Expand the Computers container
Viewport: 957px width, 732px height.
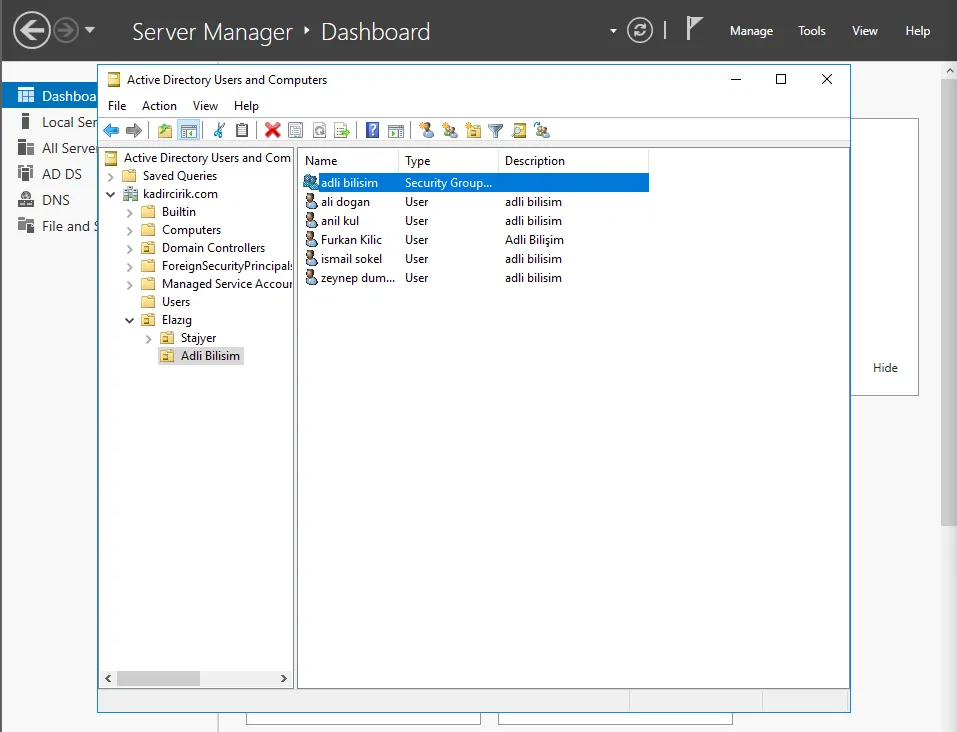(x=129, y=231)
